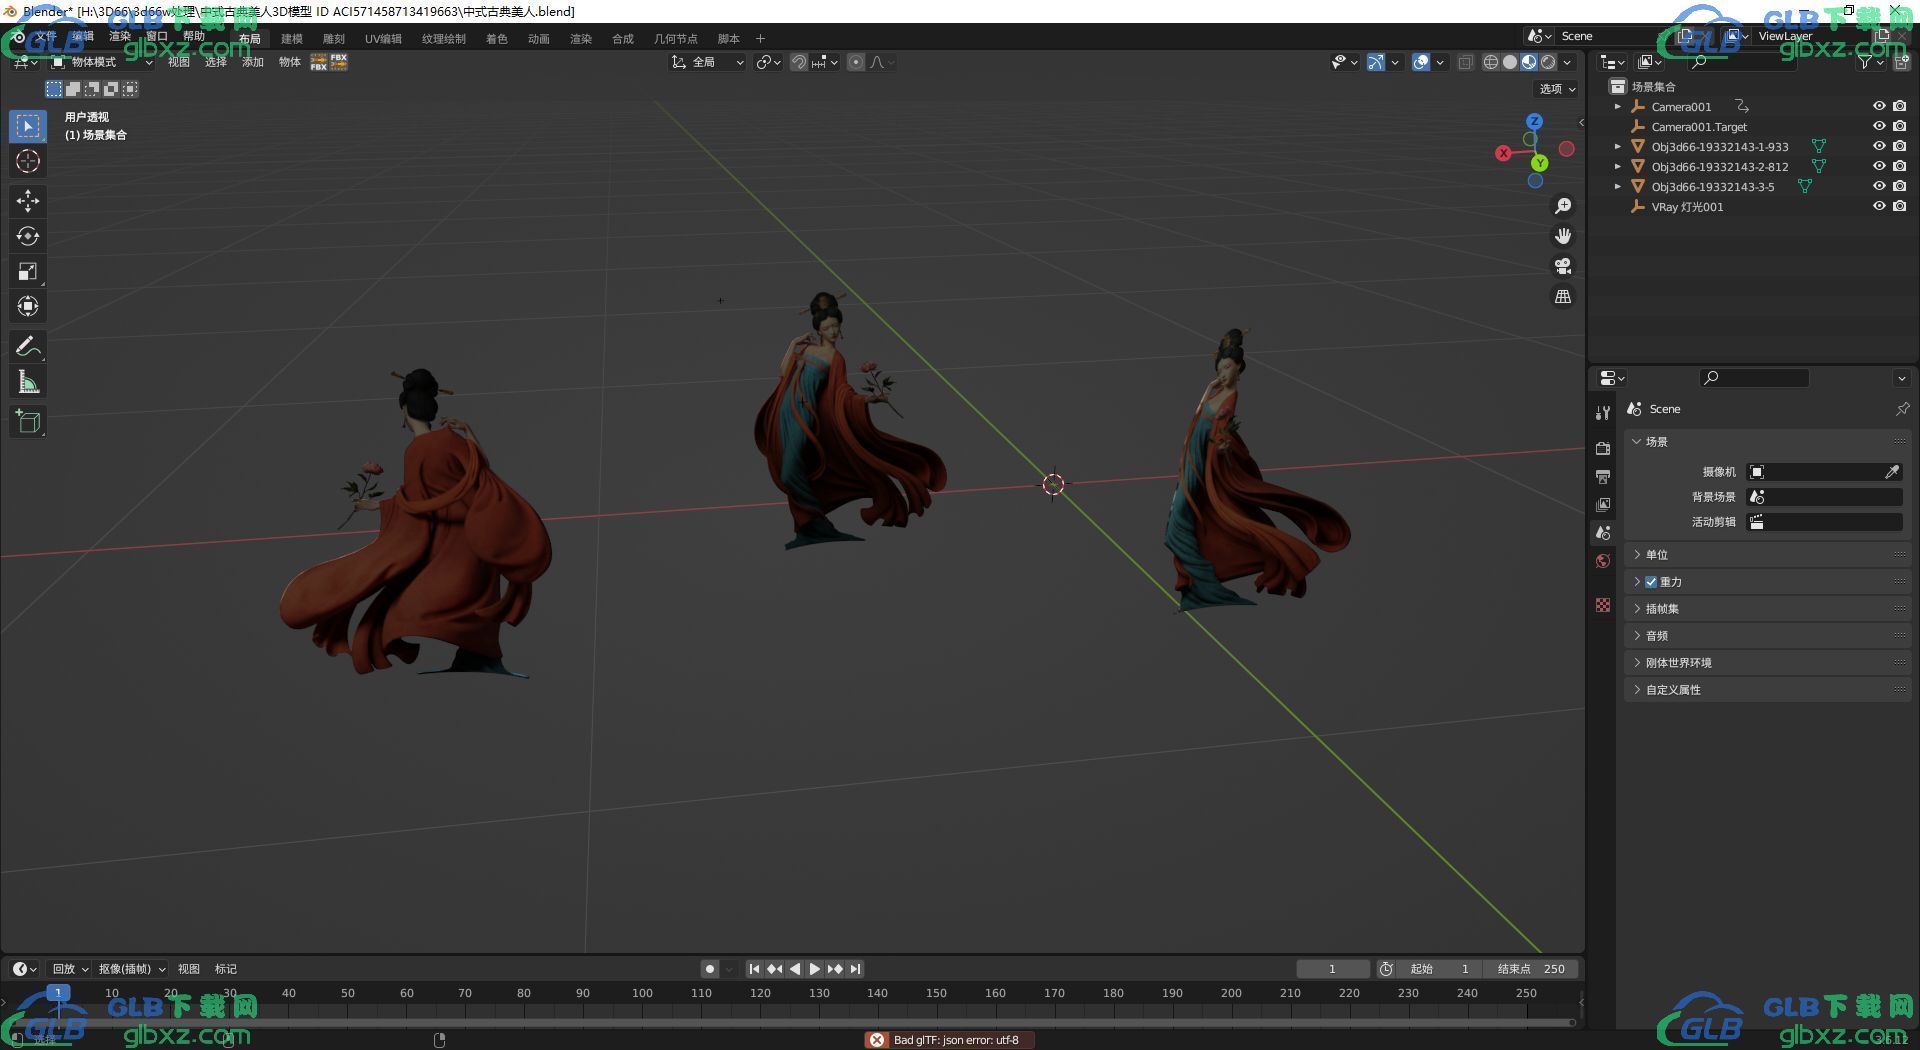1920x1050 pixels.
Task: Expand the Obj3d66-19332143-1-933 tree item
Action: [1618, 146]
